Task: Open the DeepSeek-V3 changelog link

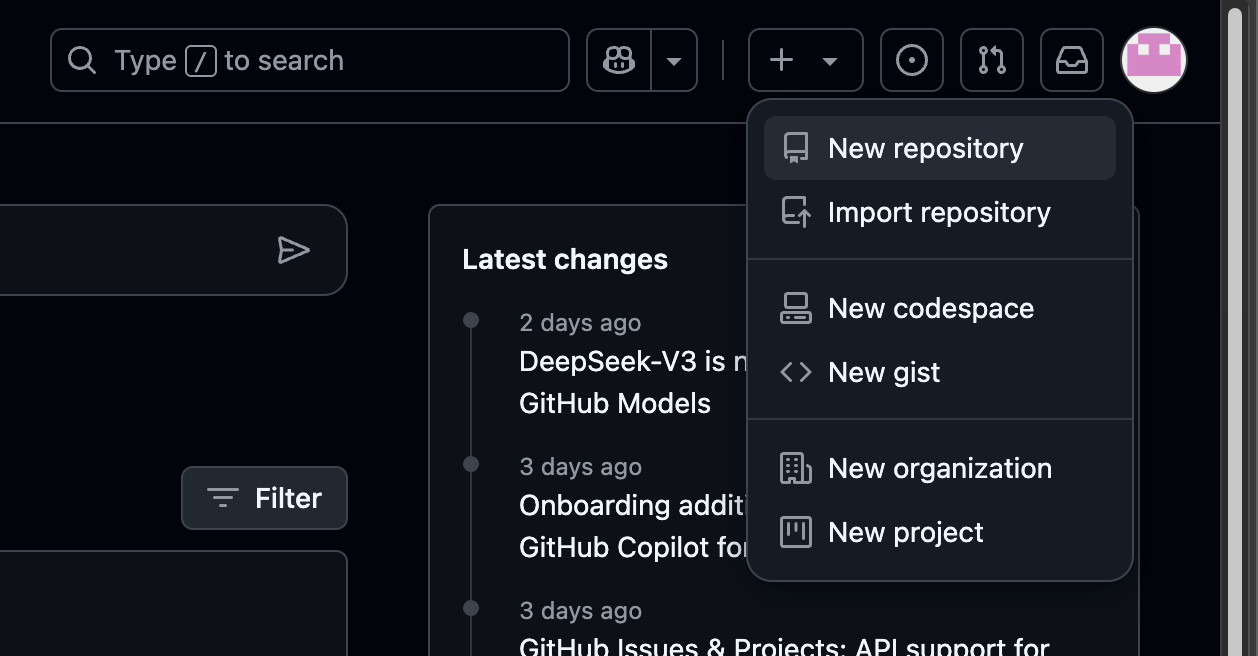Action: (x=632, y=382)
